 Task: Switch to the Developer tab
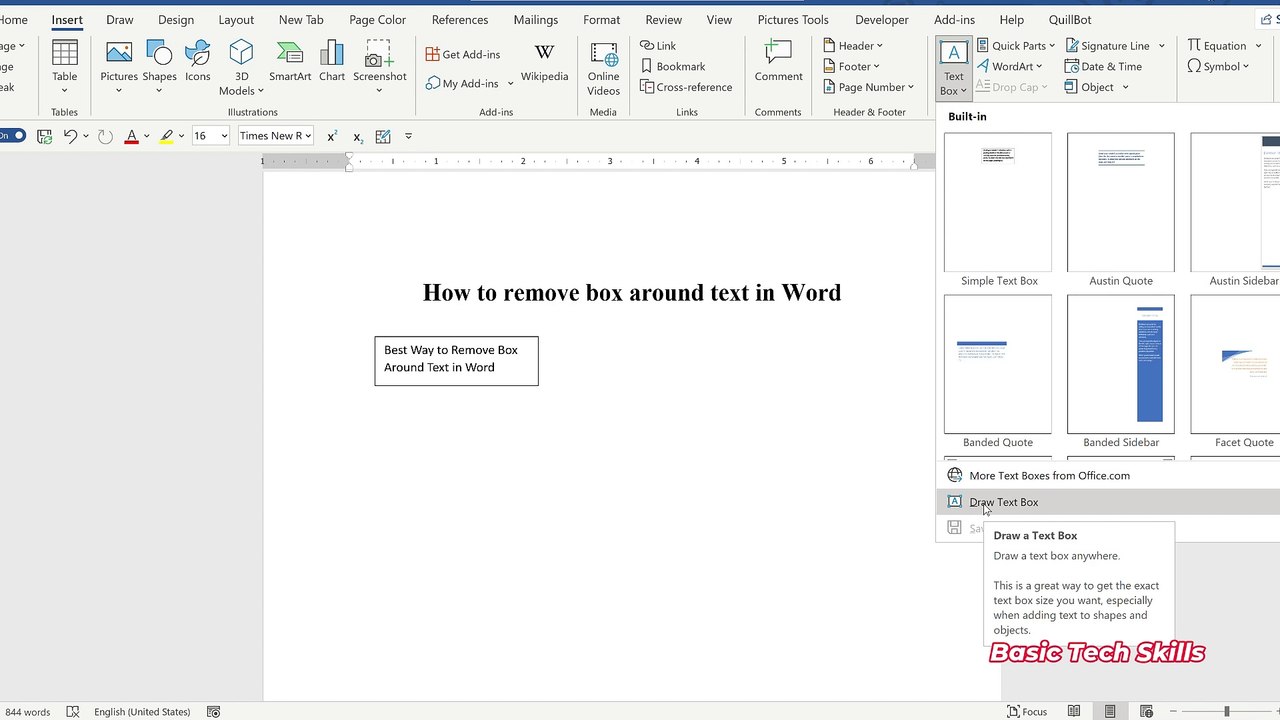pos(882,20)
